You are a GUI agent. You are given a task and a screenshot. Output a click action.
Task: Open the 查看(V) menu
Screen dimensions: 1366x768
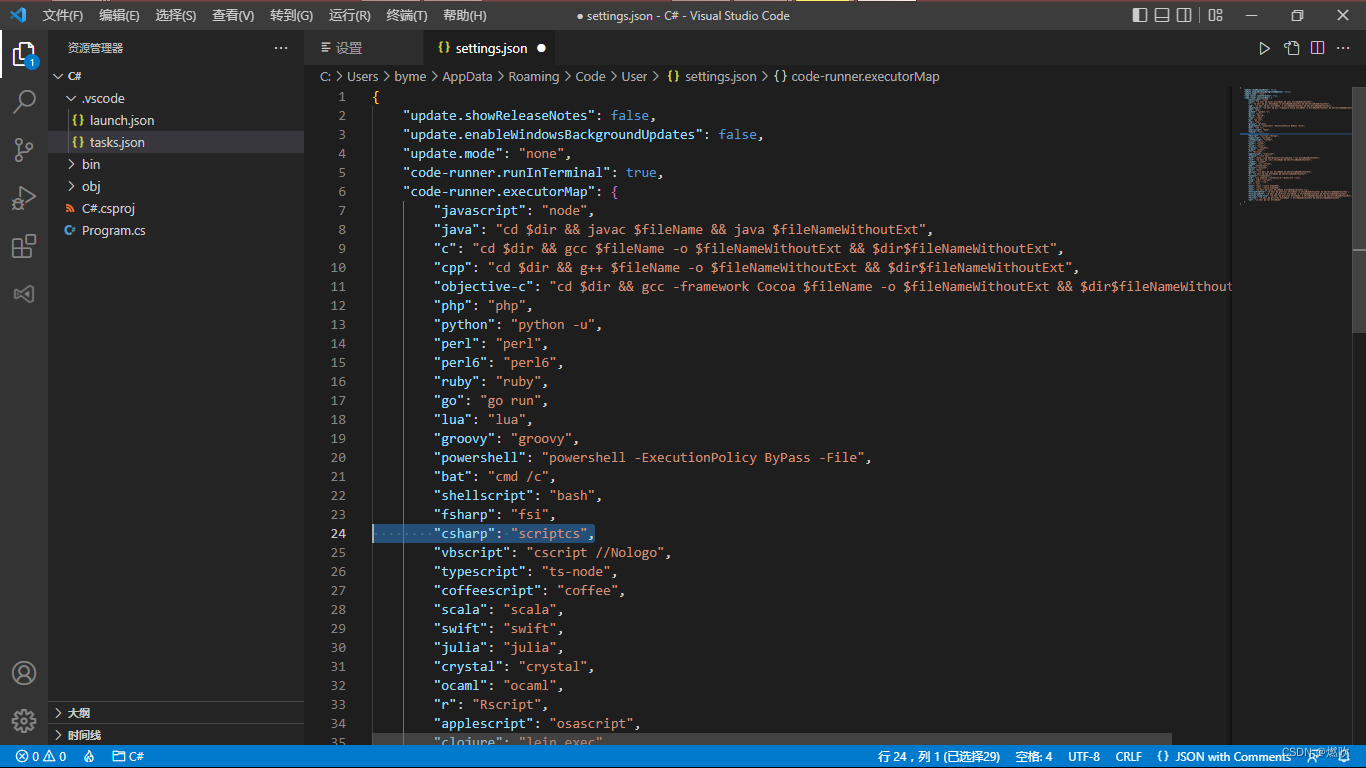[x=233, y=15]
